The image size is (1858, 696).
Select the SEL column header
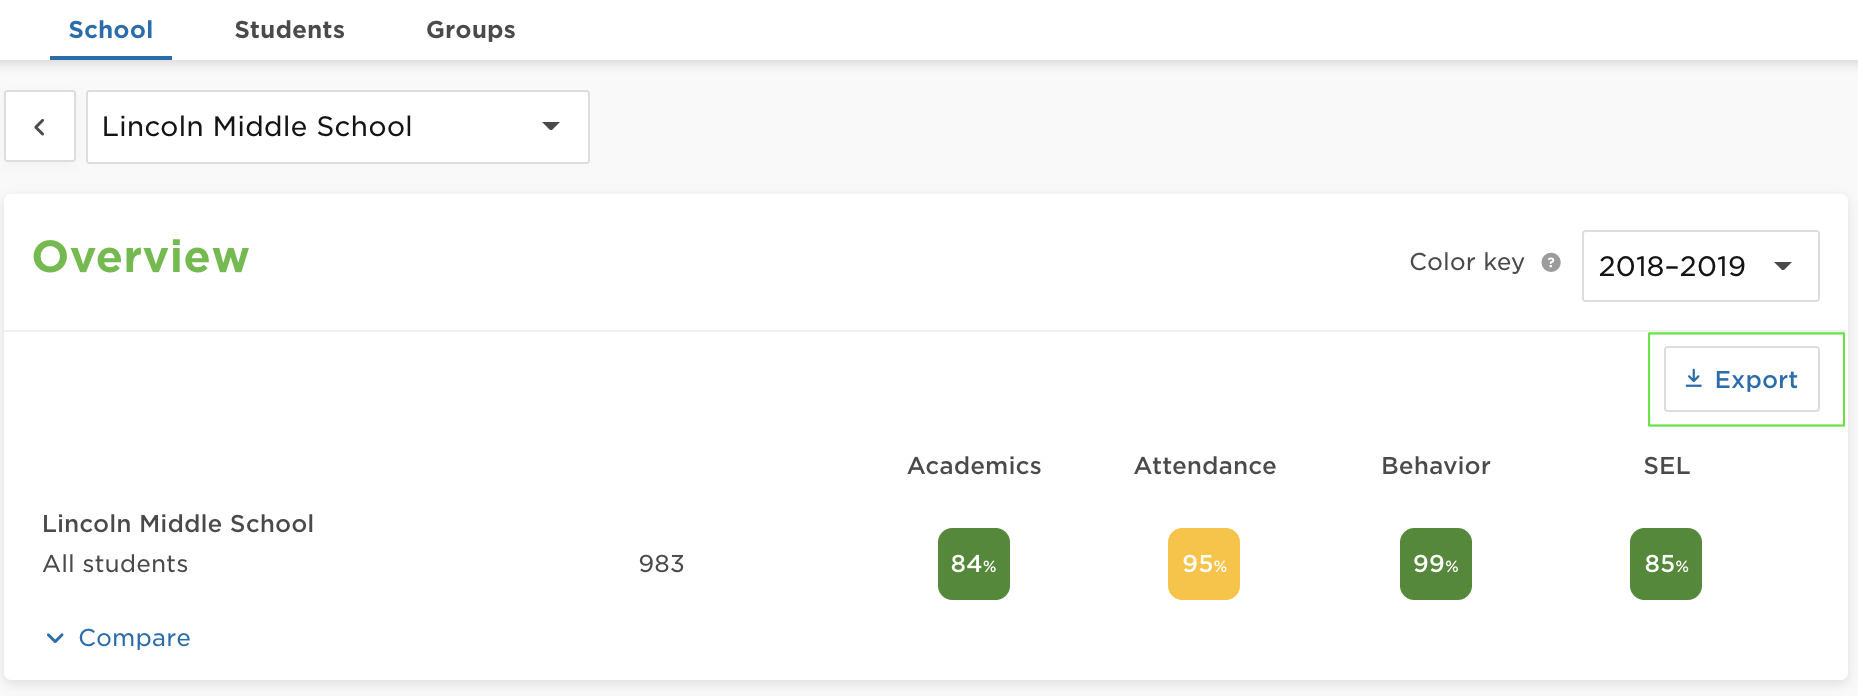[x=1666, y=466]
